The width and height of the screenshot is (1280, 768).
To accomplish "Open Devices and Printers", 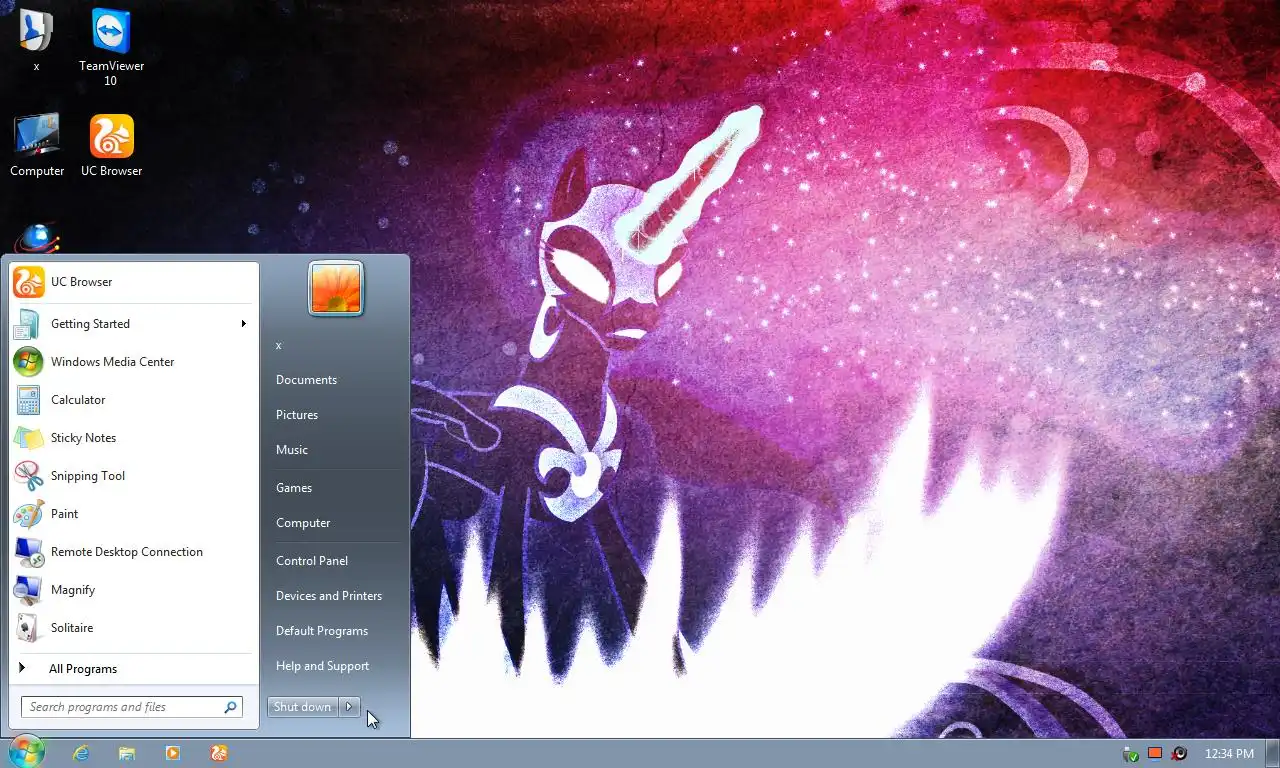I will (335, 596).
